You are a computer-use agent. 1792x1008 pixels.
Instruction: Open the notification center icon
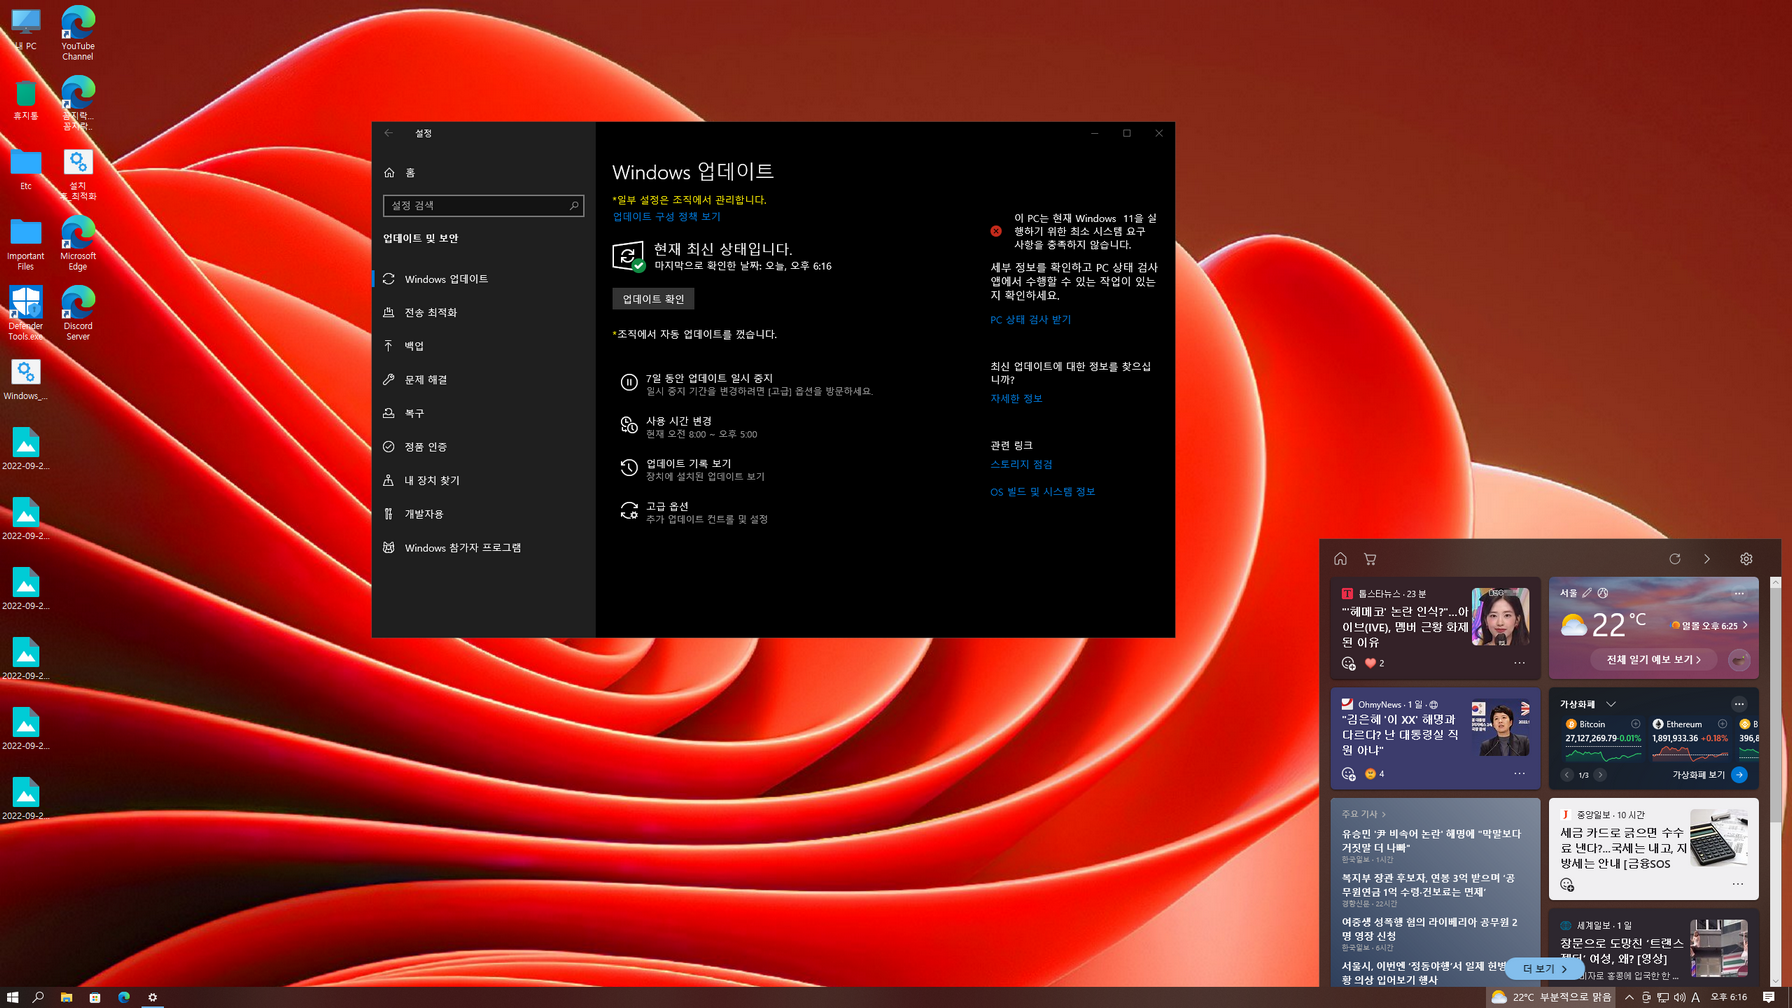click(1769, 997)
